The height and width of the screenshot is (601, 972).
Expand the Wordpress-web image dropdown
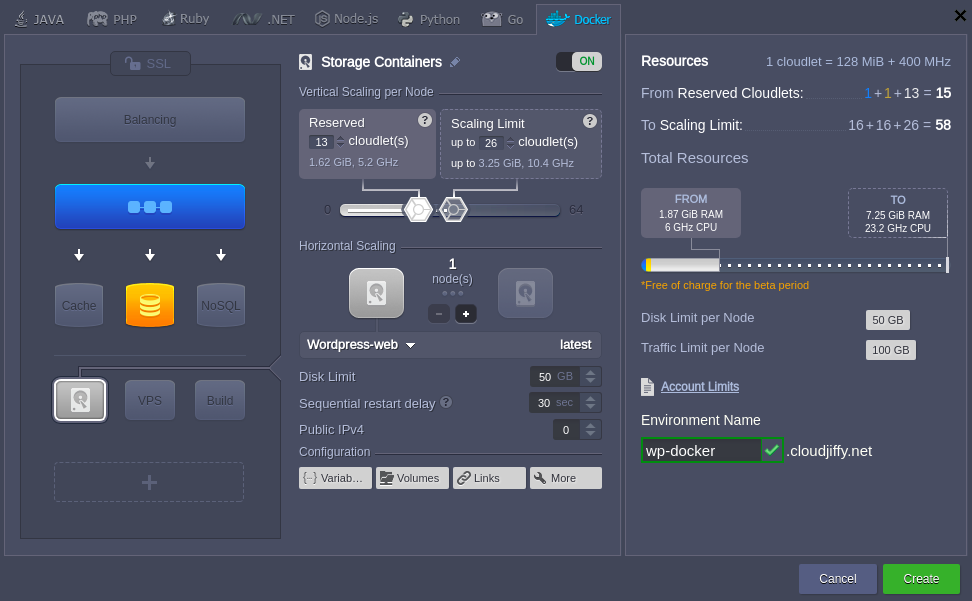(410, 345)
